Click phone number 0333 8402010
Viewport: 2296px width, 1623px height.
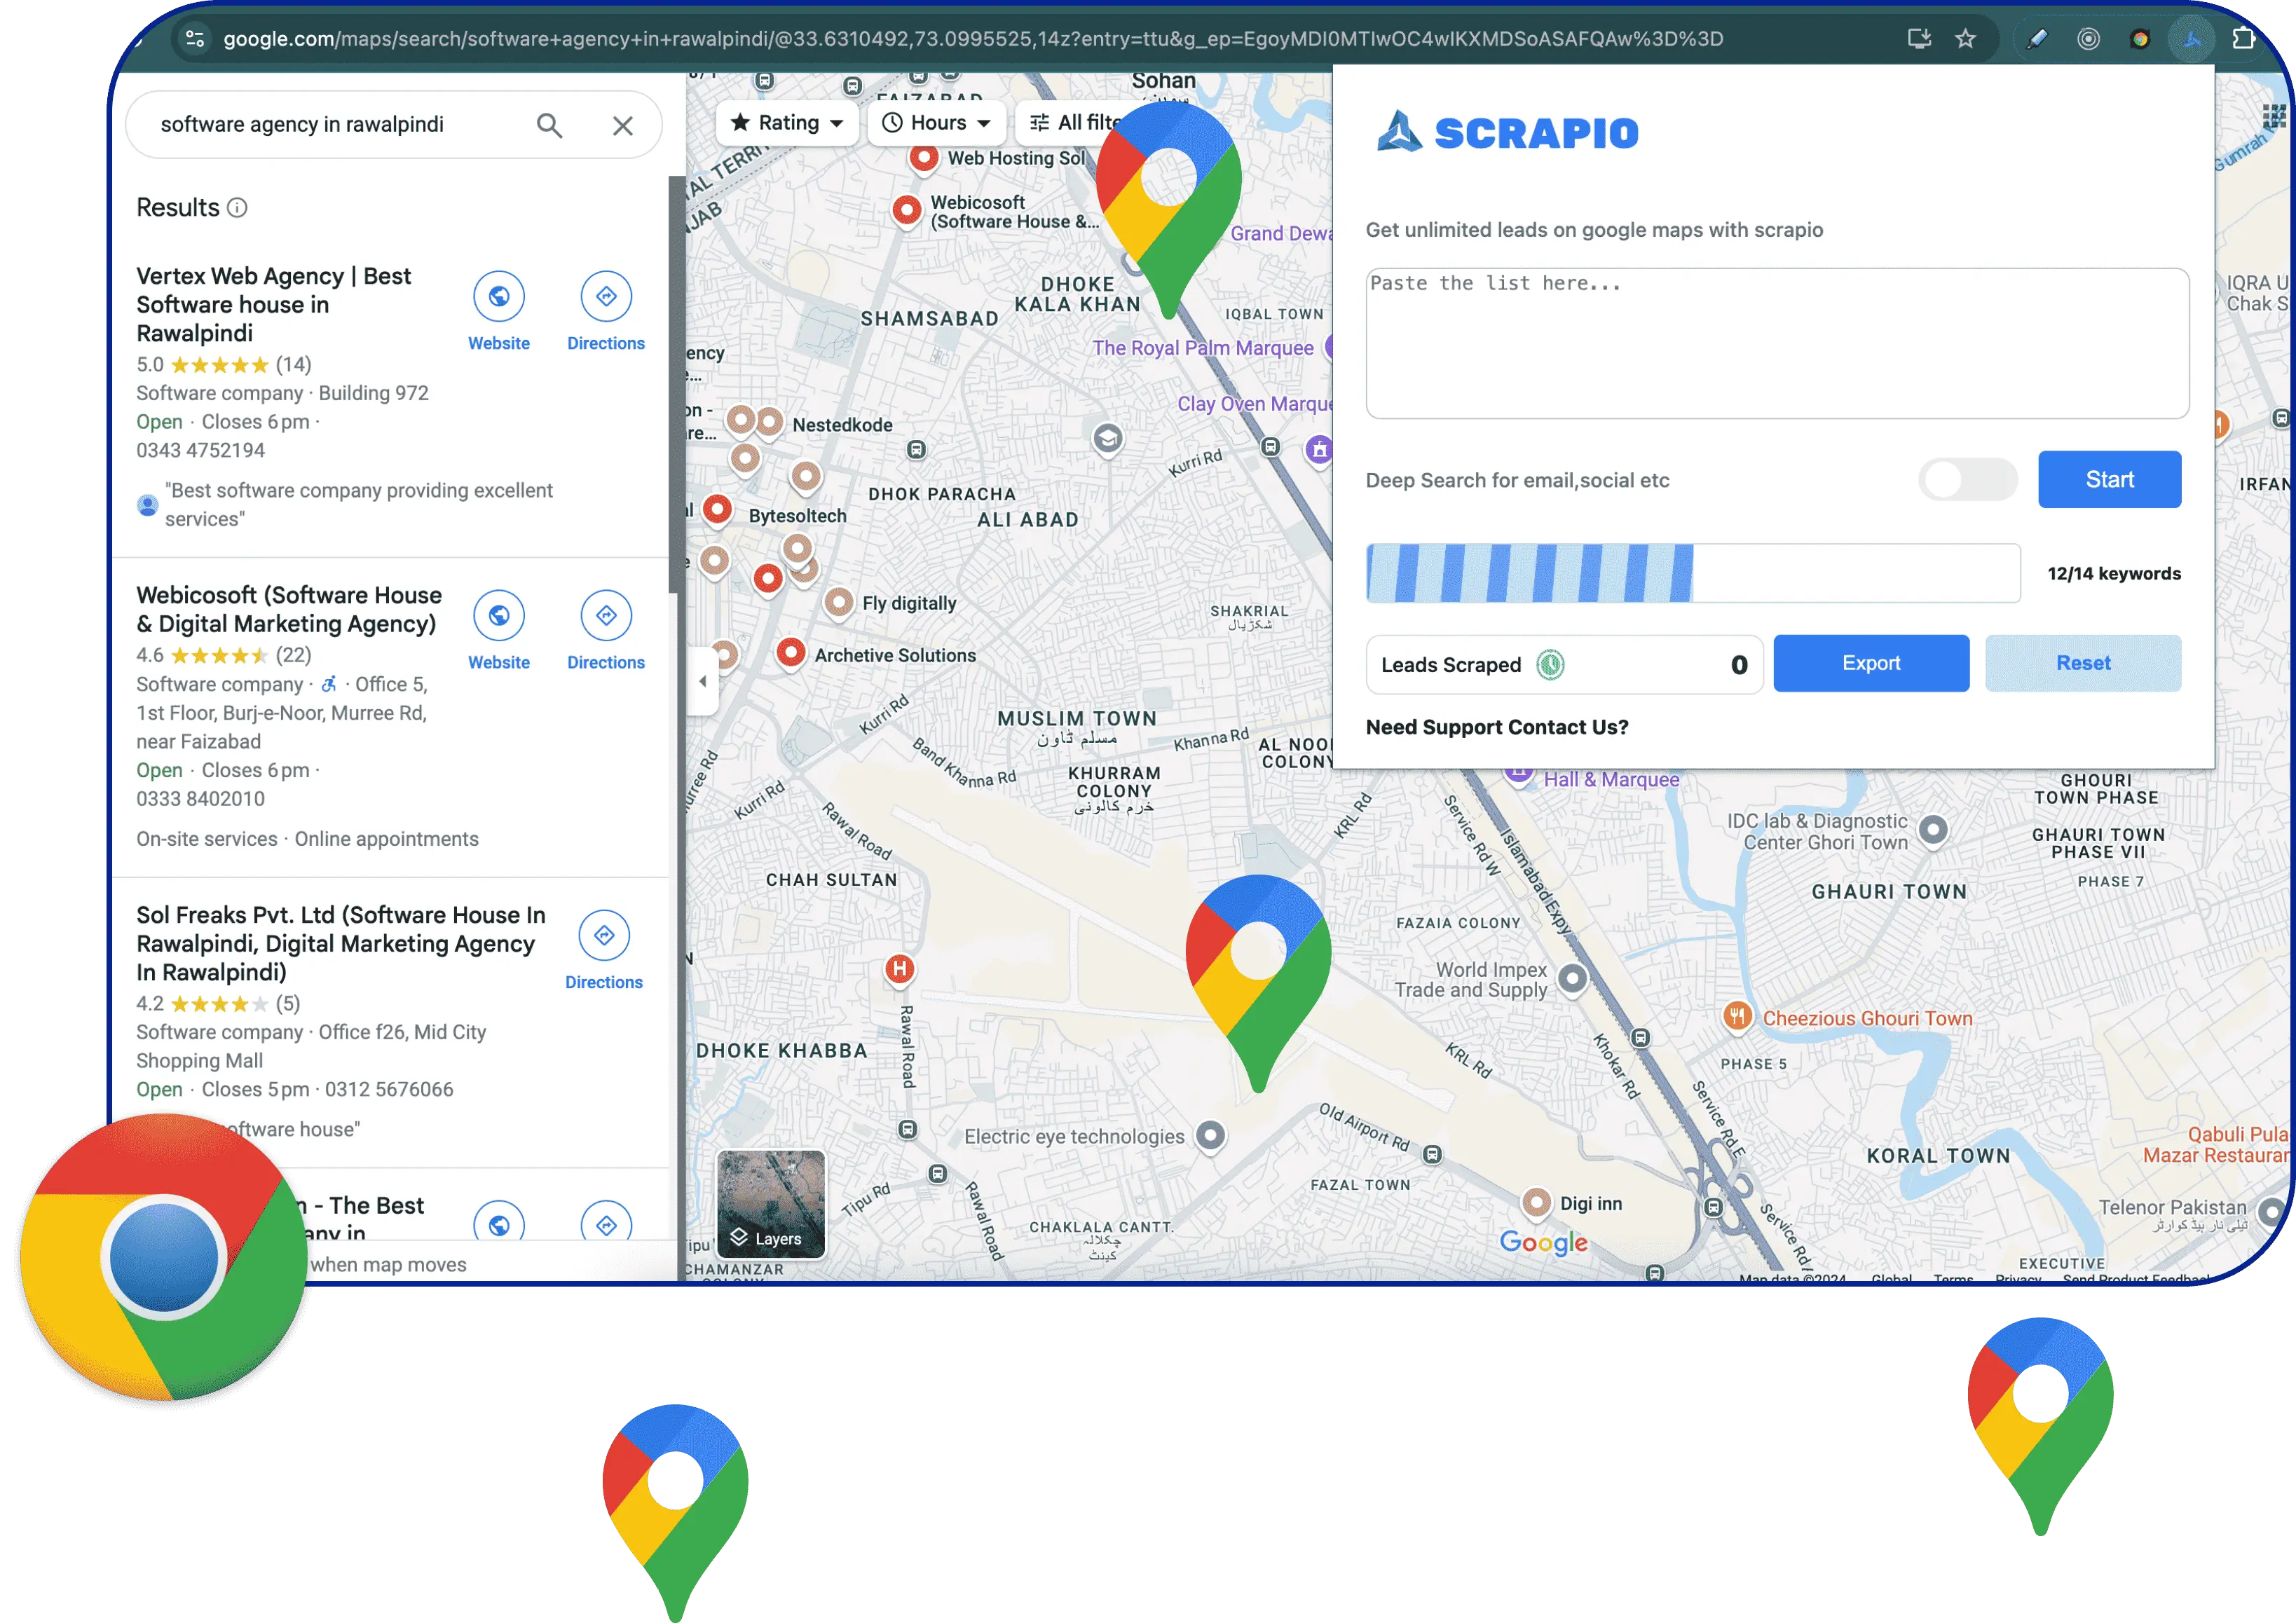pyautogui.click(x=200, y=799)
